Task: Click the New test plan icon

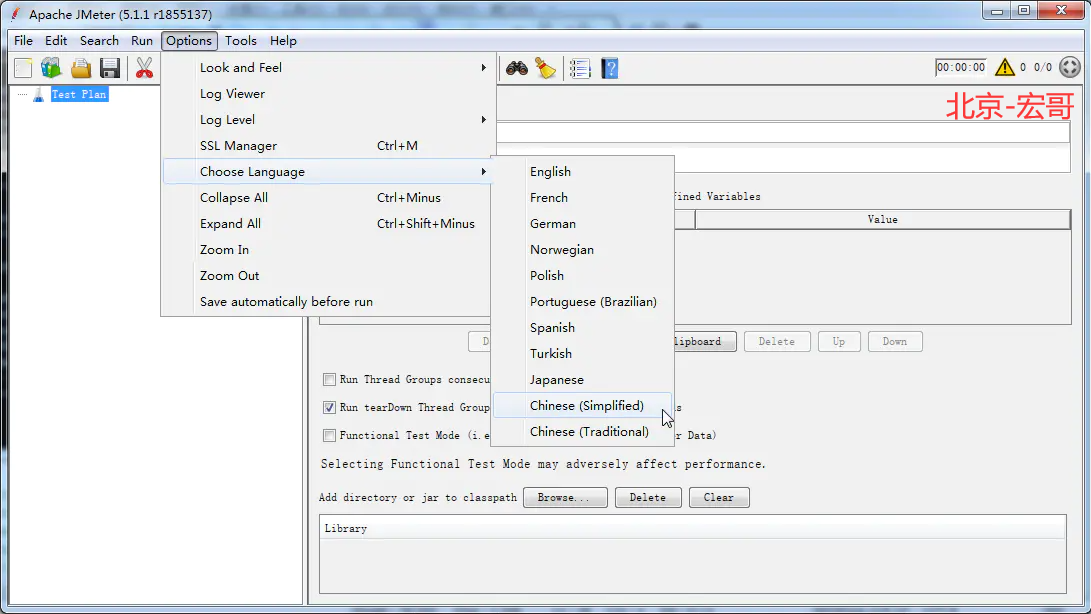Action: tap(23, 68)
